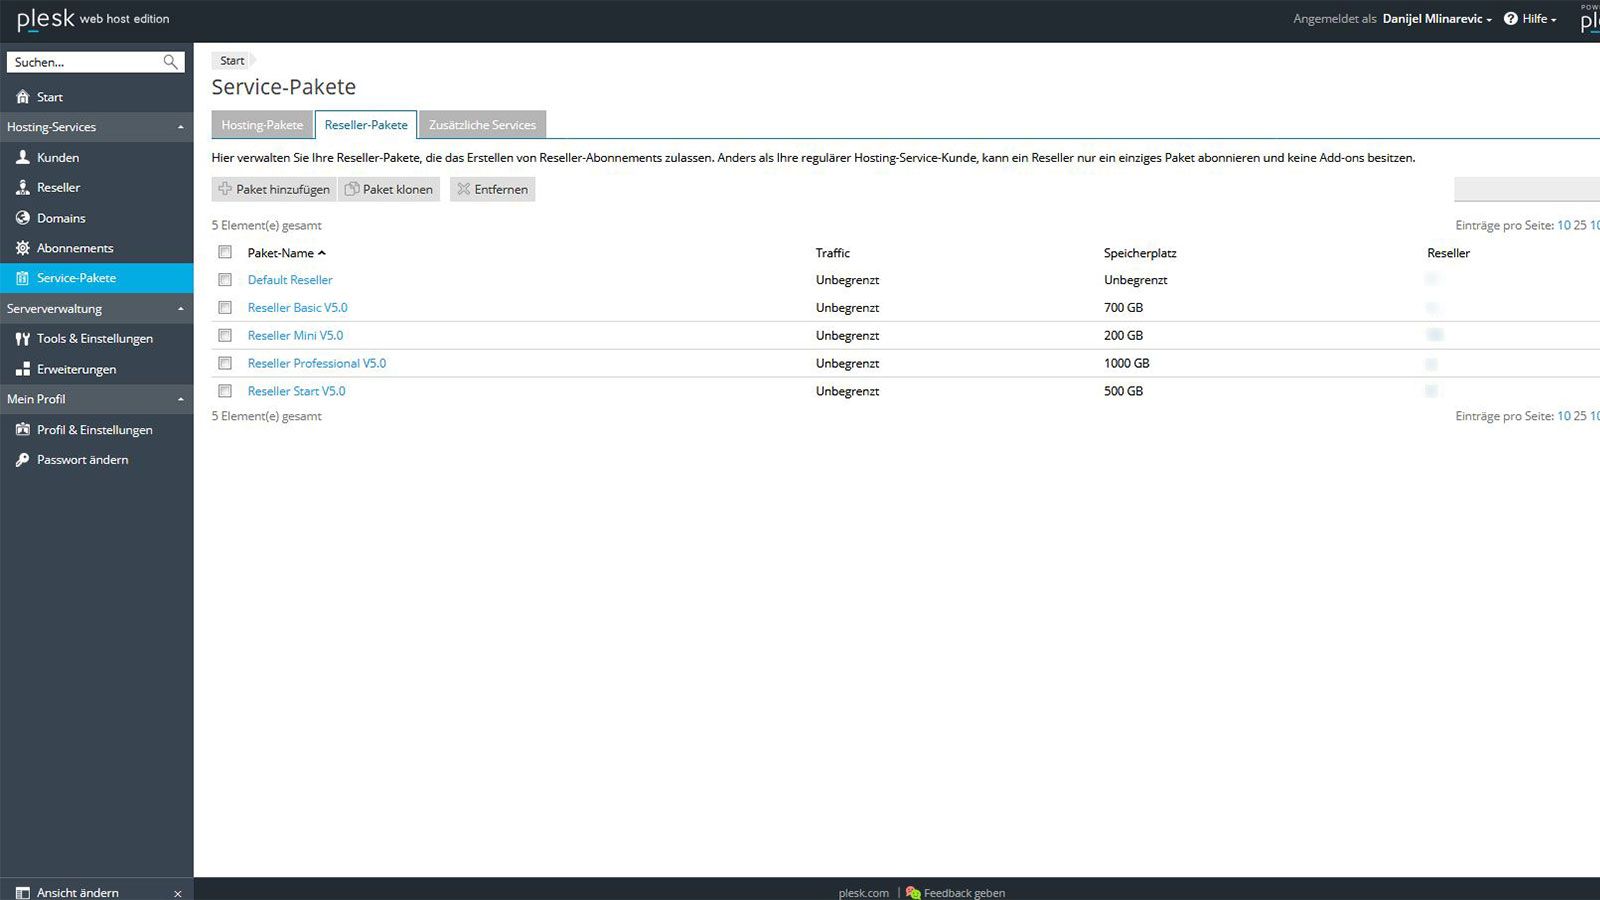Open Domains using the globe icon
The image size is (1600, 900).
click(23, 217)
